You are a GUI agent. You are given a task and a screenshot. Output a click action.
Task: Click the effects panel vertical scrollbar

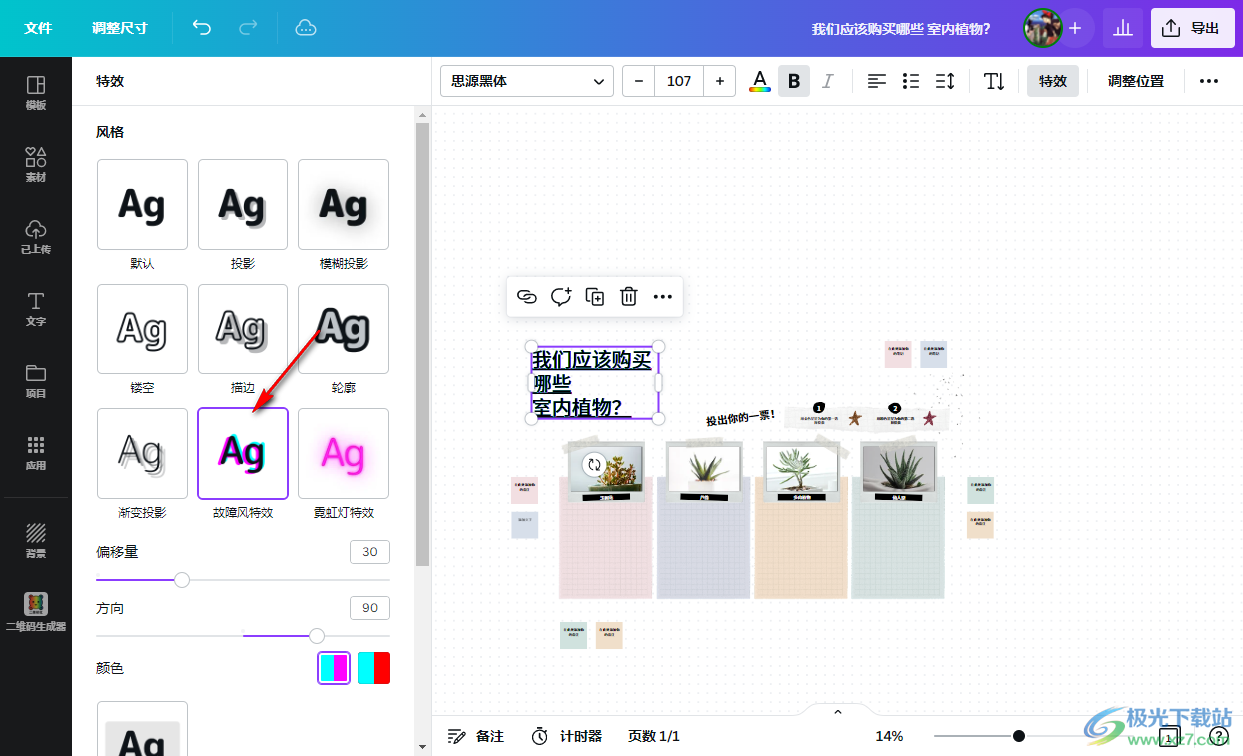click(x=422, y=344)
